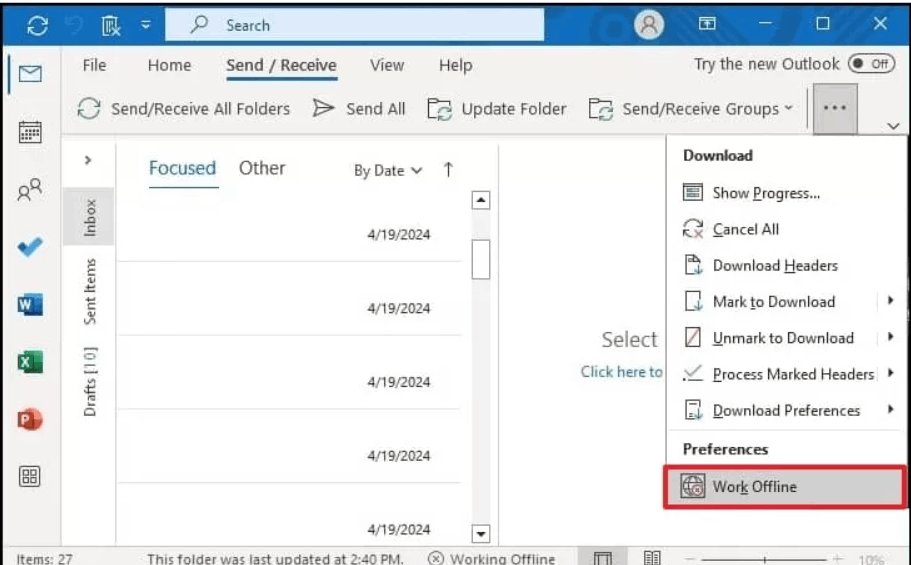The height and width of the screenshot is (565, 911).
Task: Click the Working Offline status indicator
Action: point(492,559)
